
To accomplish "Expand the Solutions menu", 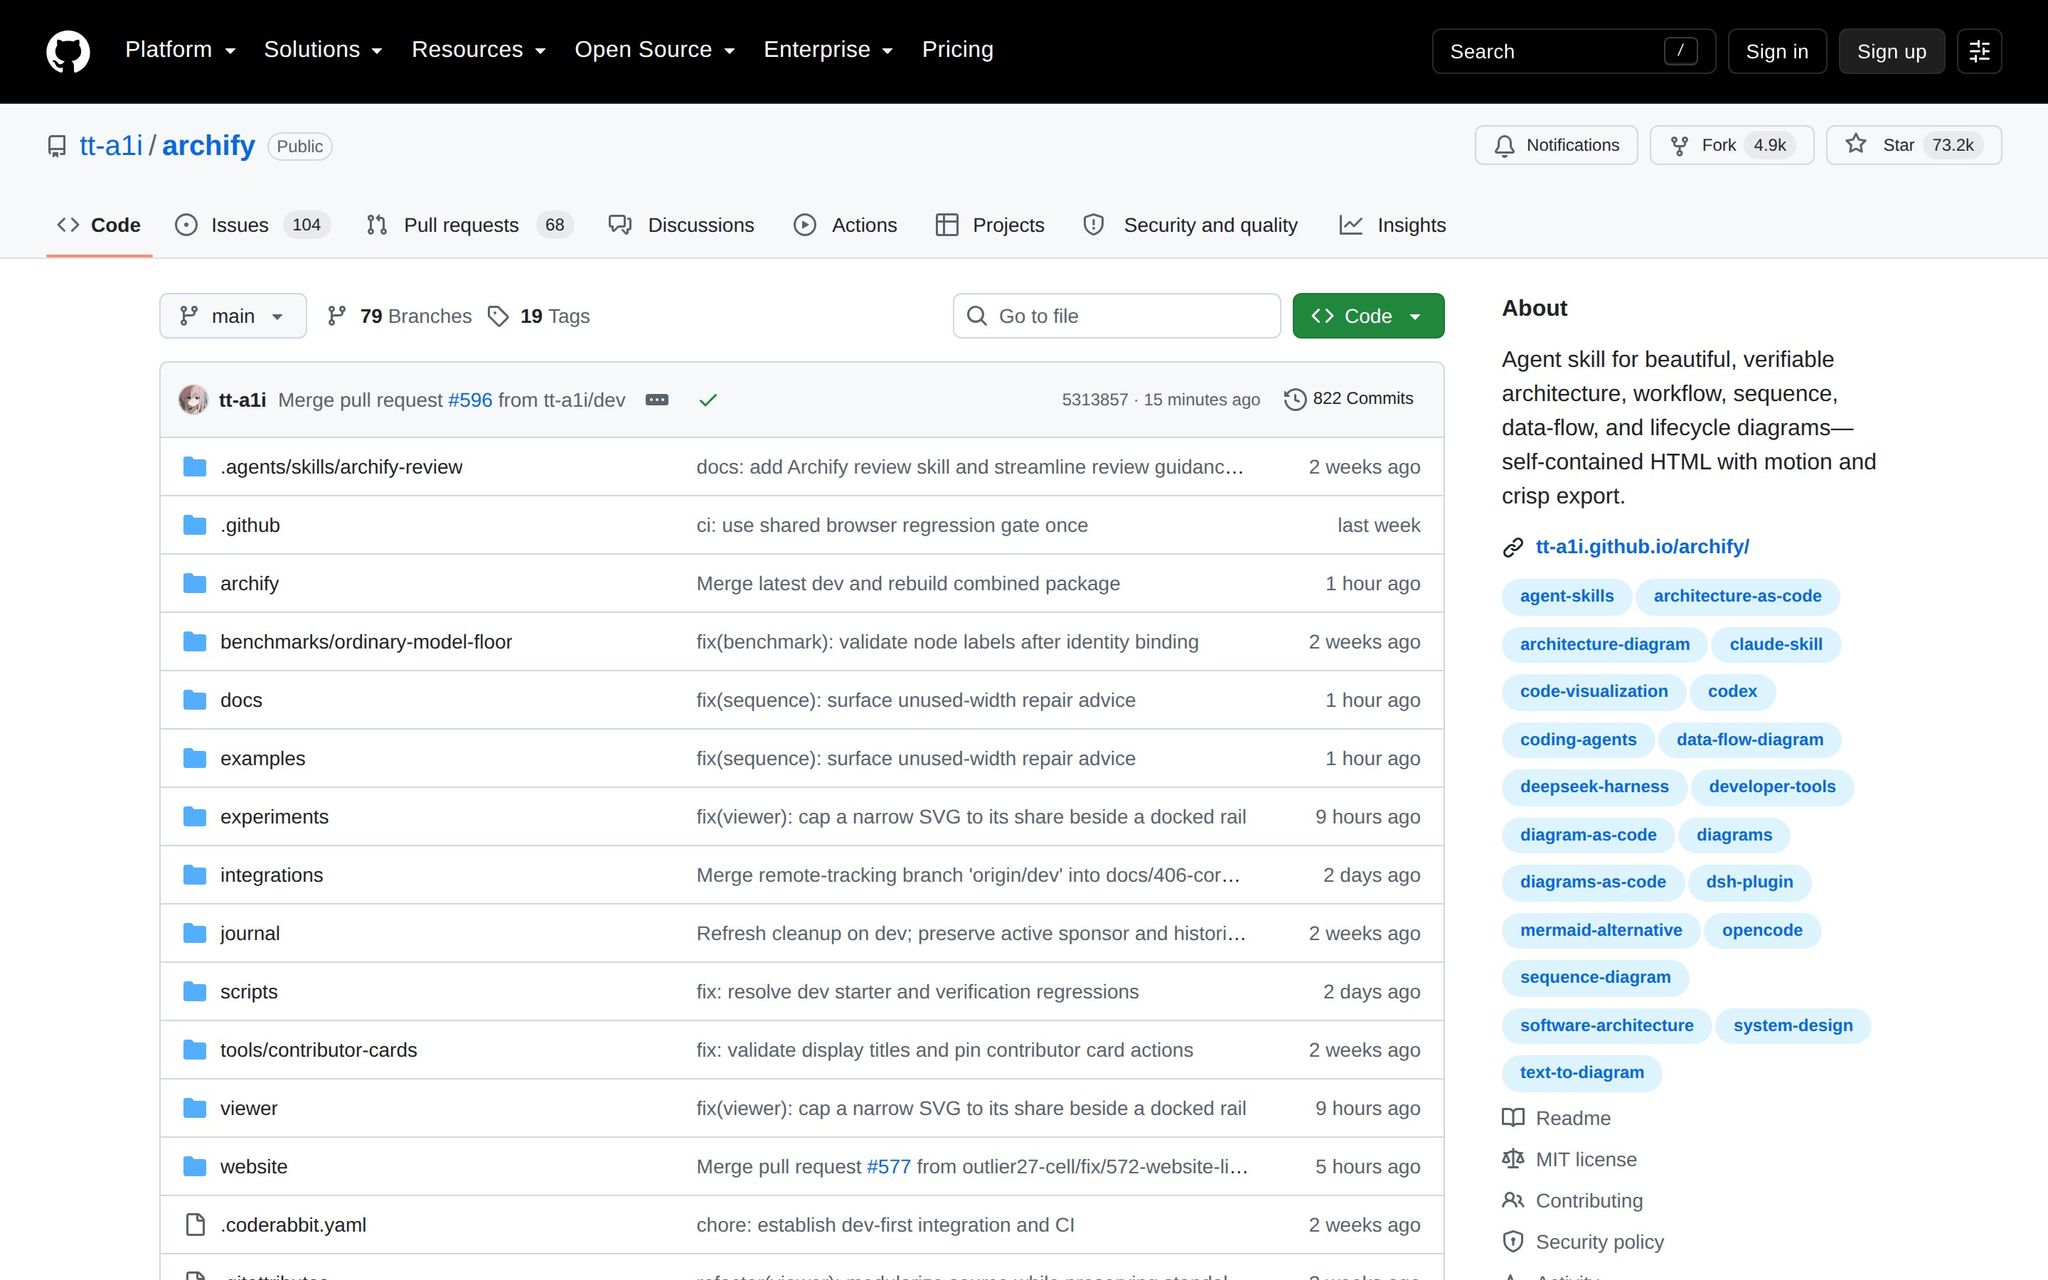I will [323, 50].
